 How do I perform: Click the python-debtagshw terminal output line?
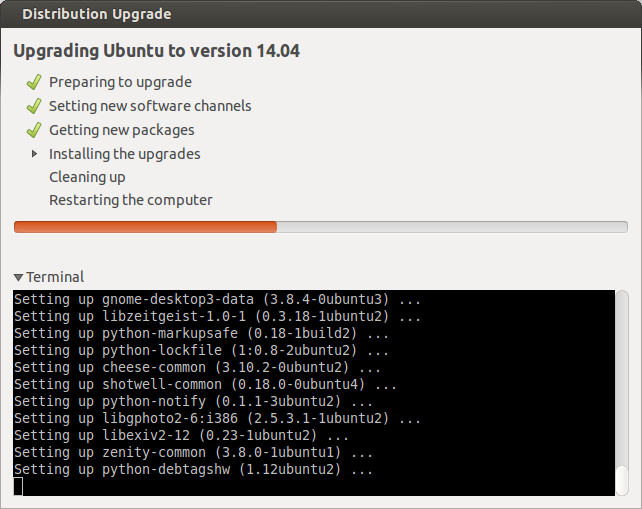point(193,469)
